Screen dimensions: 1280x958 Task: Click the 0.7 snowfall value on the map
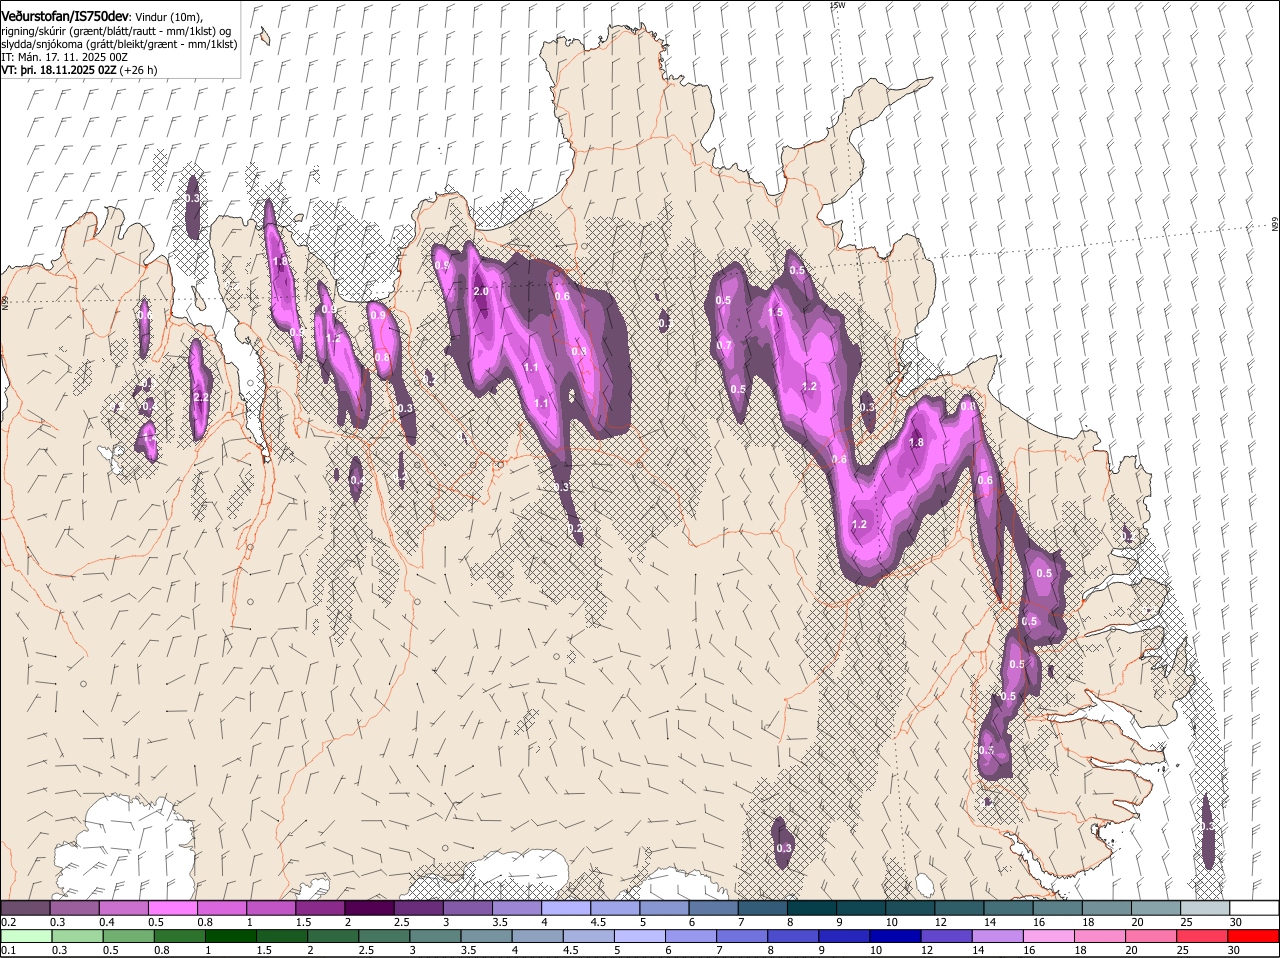pos(724,346)
